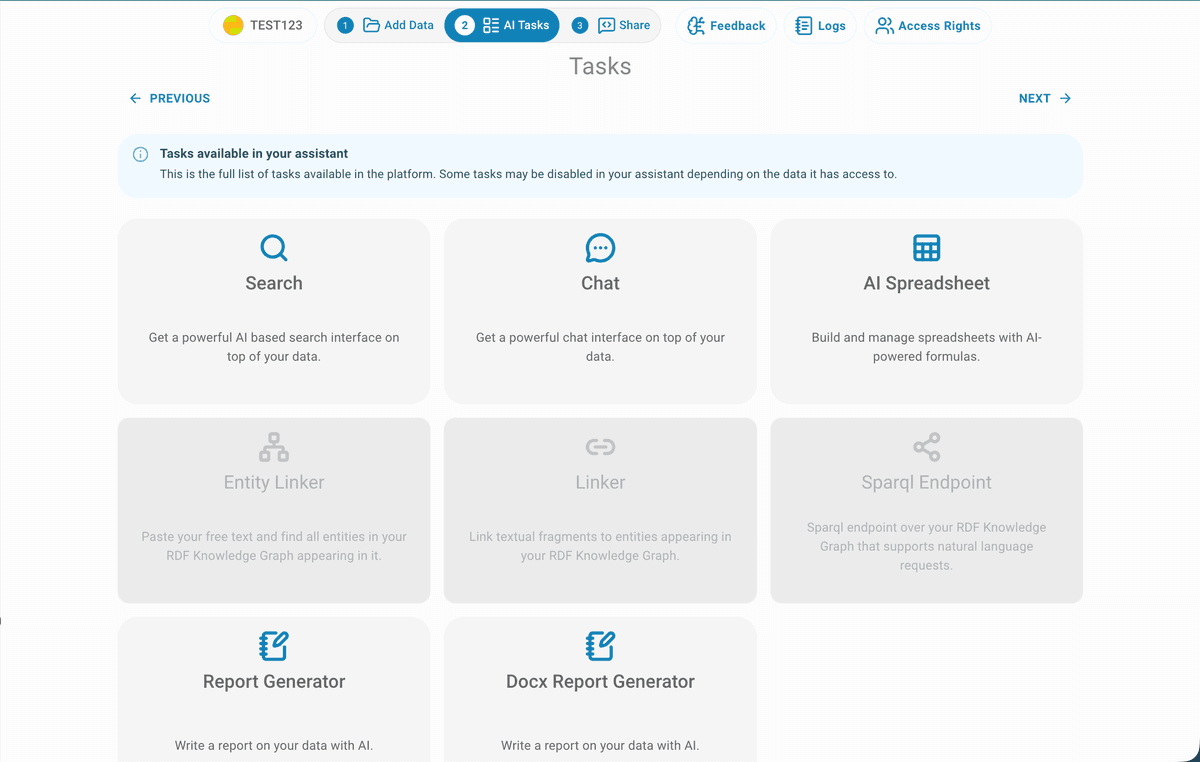
Task: Click 'Link textual fragments to entities' description
Action: pos(600,546)
